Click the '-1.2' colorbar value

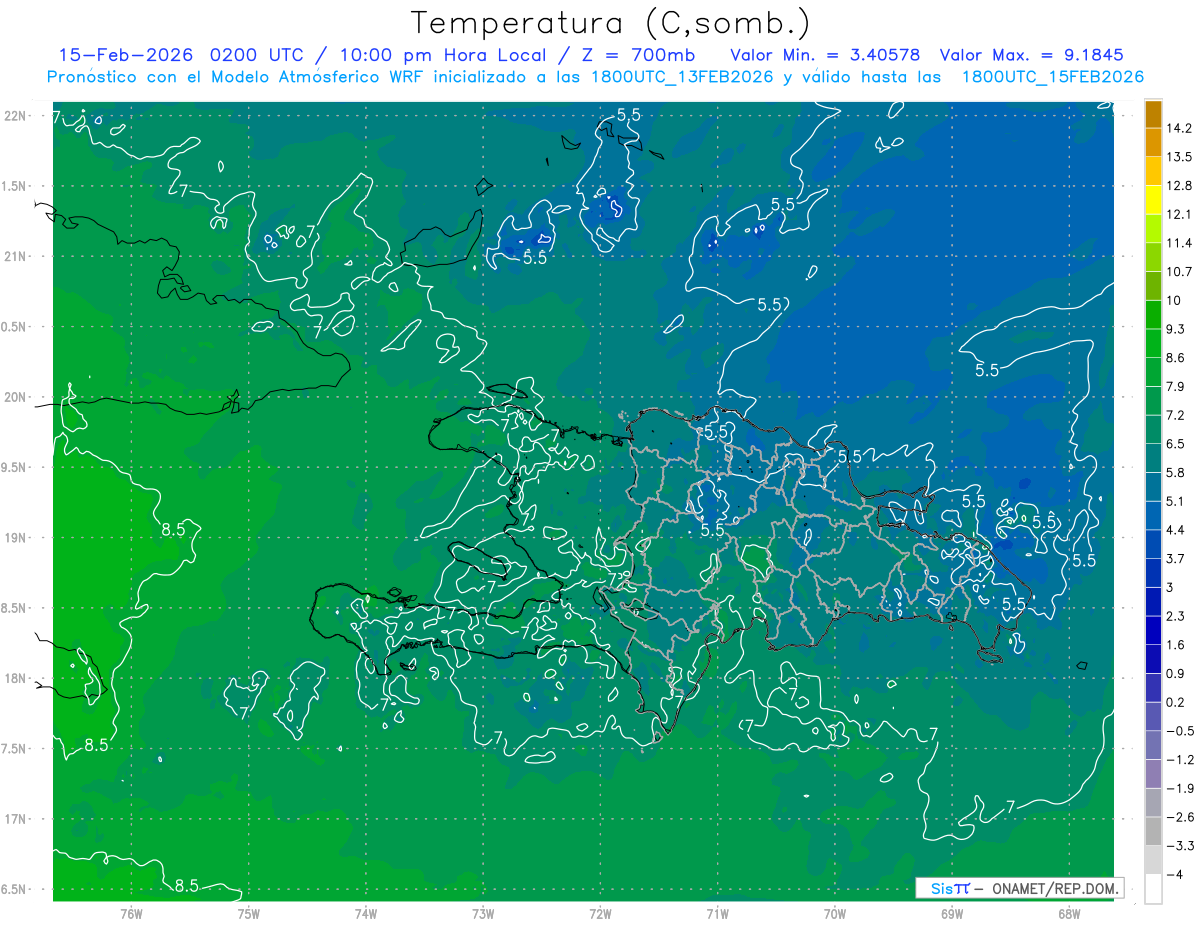(1180, 760)
